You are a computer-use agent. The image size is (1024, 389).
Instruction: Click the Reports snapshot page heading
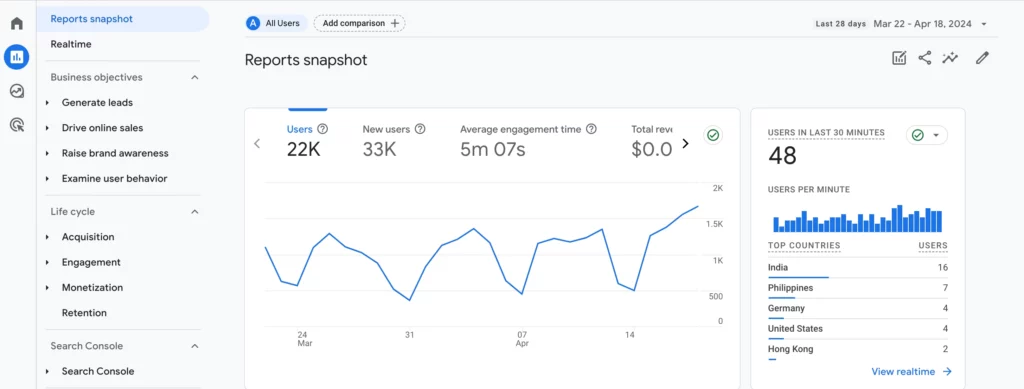[x=306, y=61]
